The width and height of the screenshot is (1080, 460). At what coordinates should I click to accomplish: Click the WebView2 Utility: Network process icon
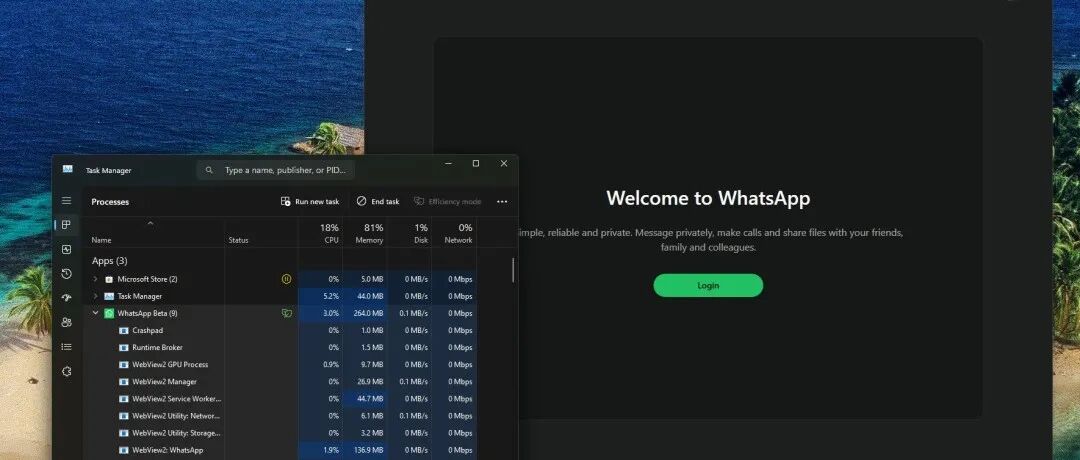124,416
